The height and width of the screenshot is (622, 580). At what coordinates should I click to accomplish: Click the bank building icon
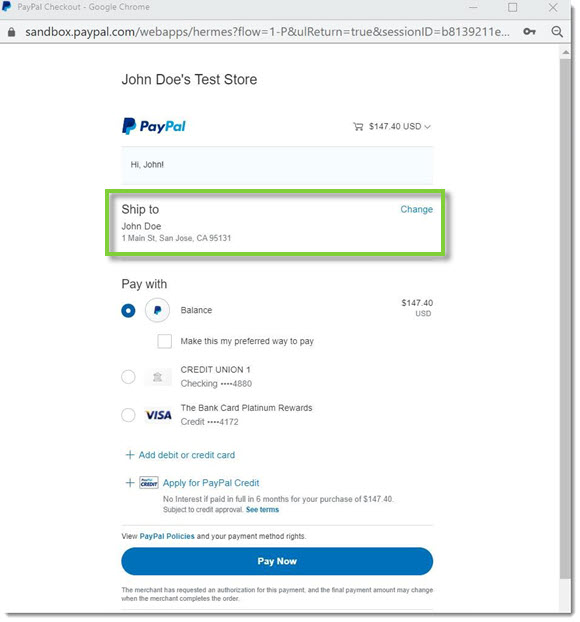tap(157, 377)
